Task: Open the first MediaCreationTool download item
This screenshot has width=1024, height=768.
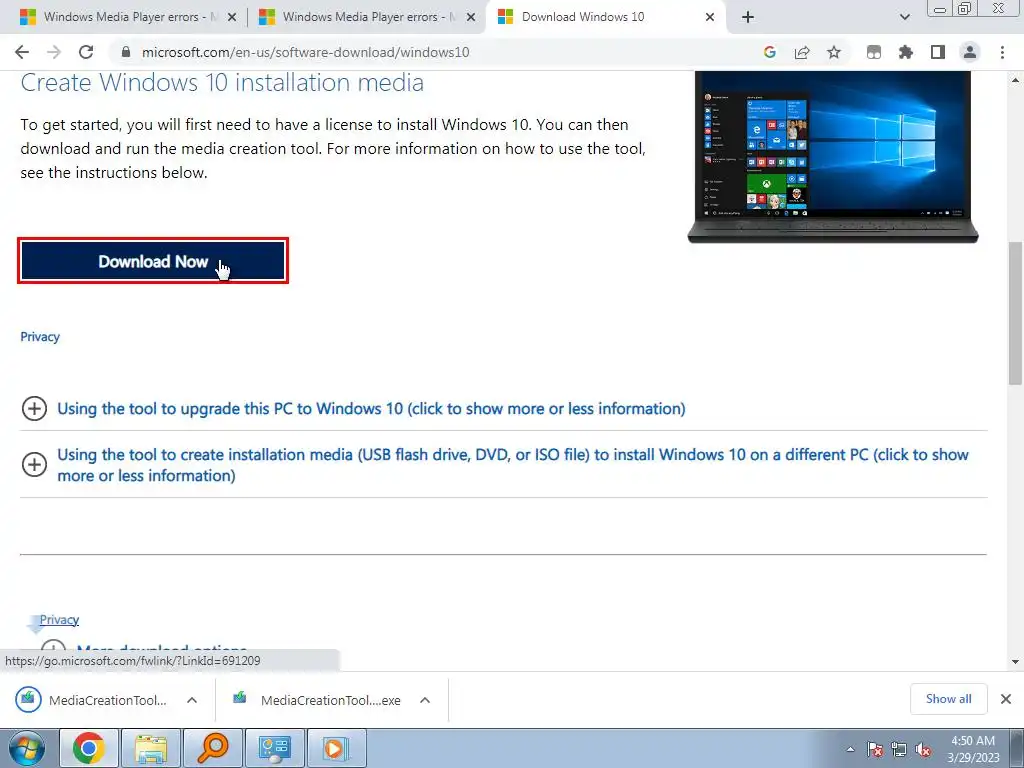Action: point(91,700)
